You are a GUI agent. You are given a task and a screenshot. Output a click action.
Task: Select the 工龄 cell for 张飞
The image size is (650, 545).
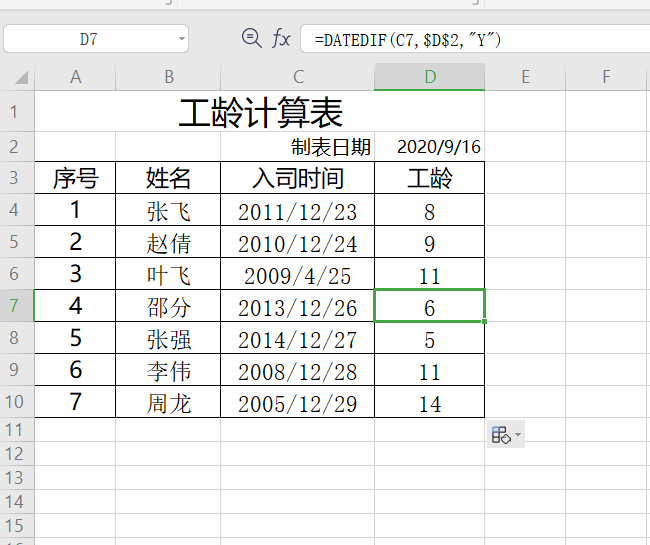point(429,210)
